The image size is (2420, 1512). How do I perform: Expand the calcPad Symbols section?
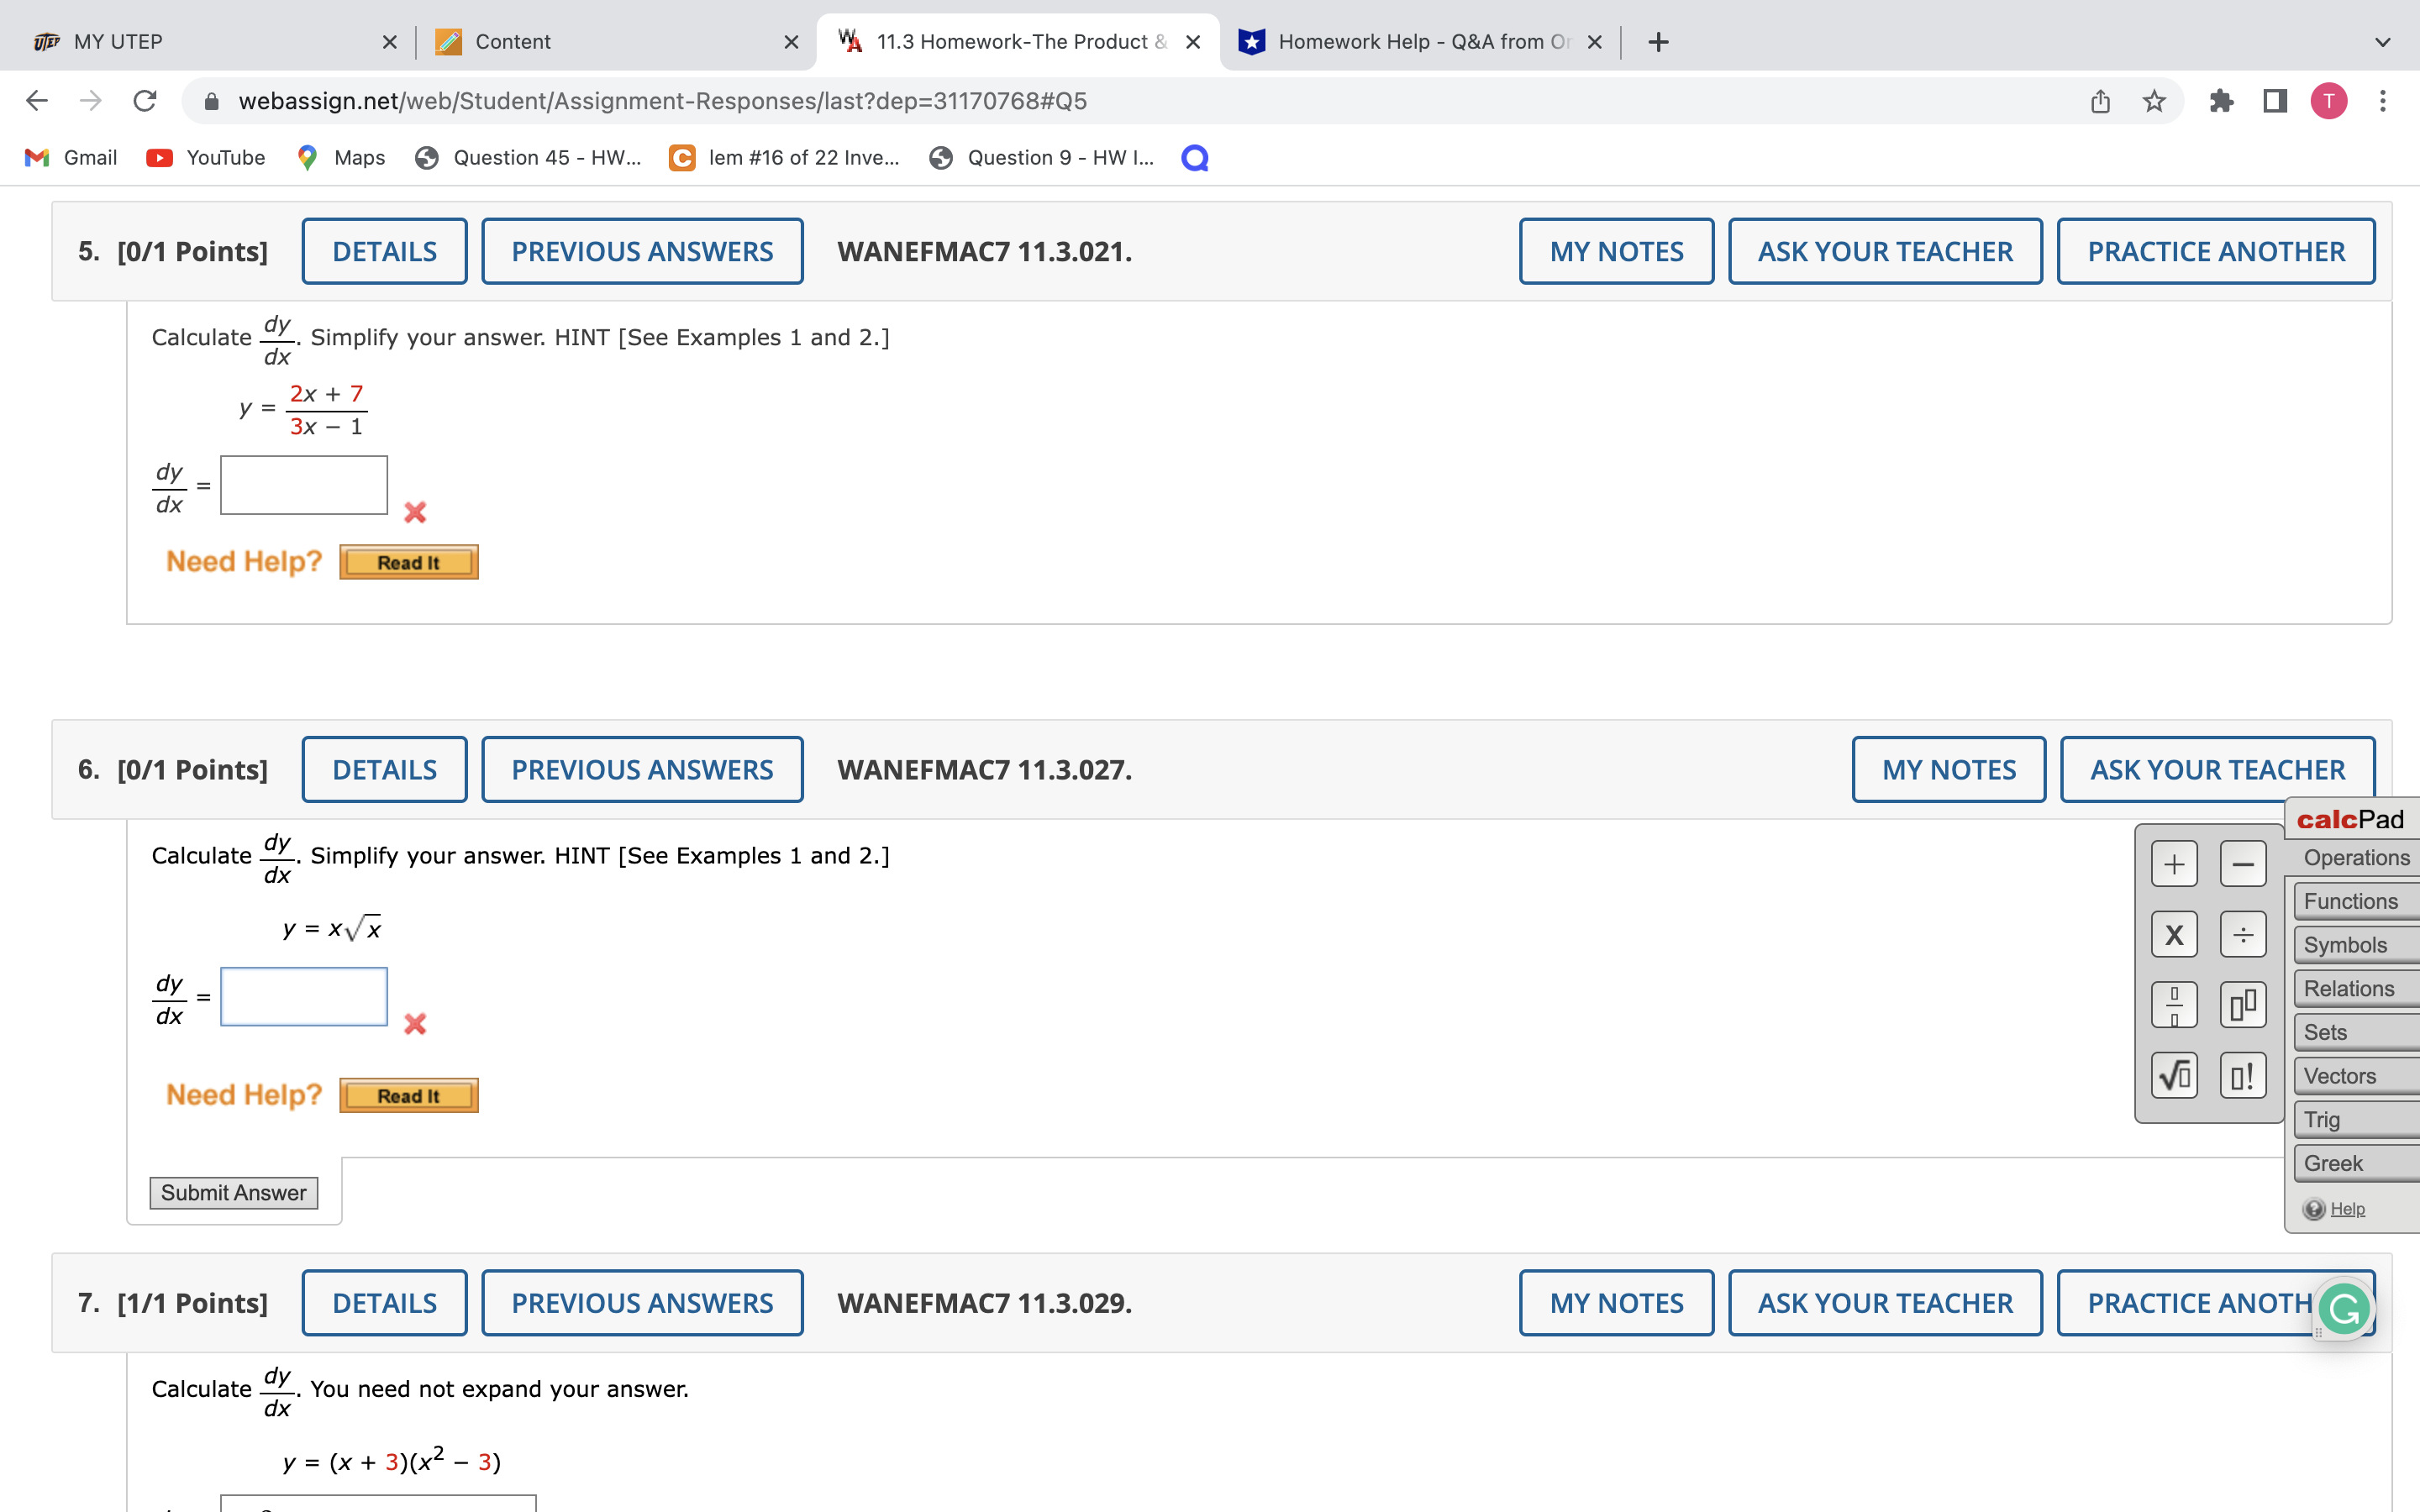(2346, 945)
